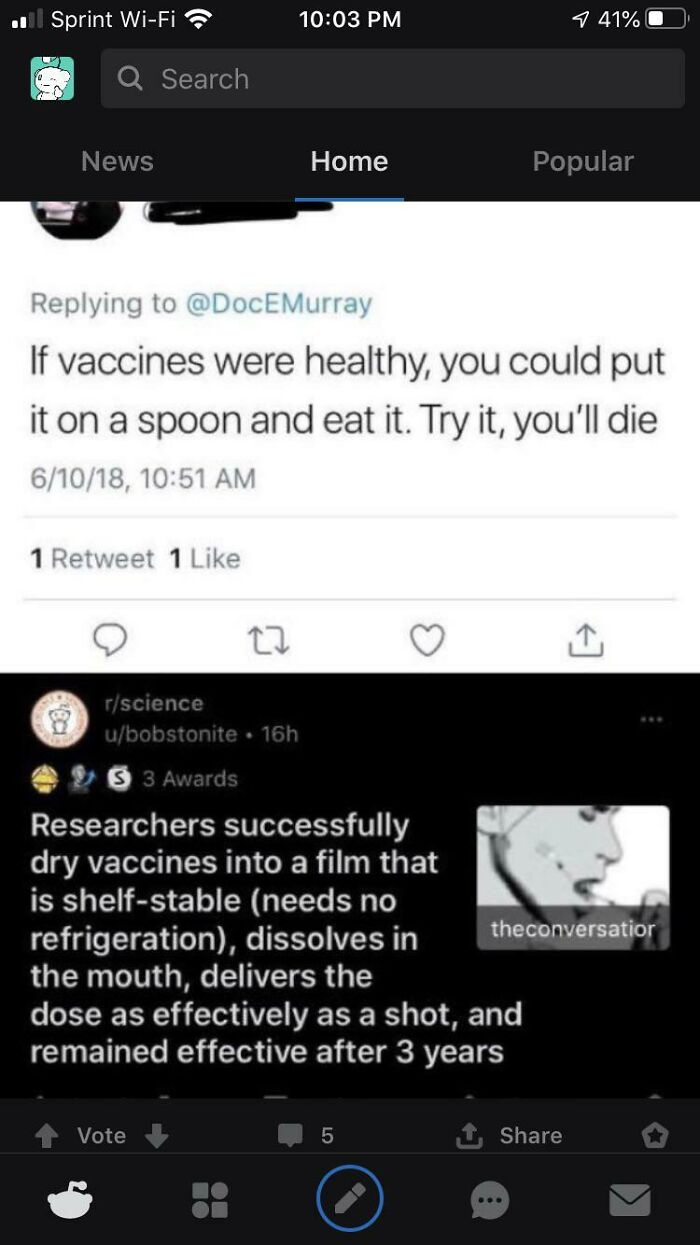
Task: Tap the communities grid icon in bottom bar
Action: click(x=211, y=1200)
